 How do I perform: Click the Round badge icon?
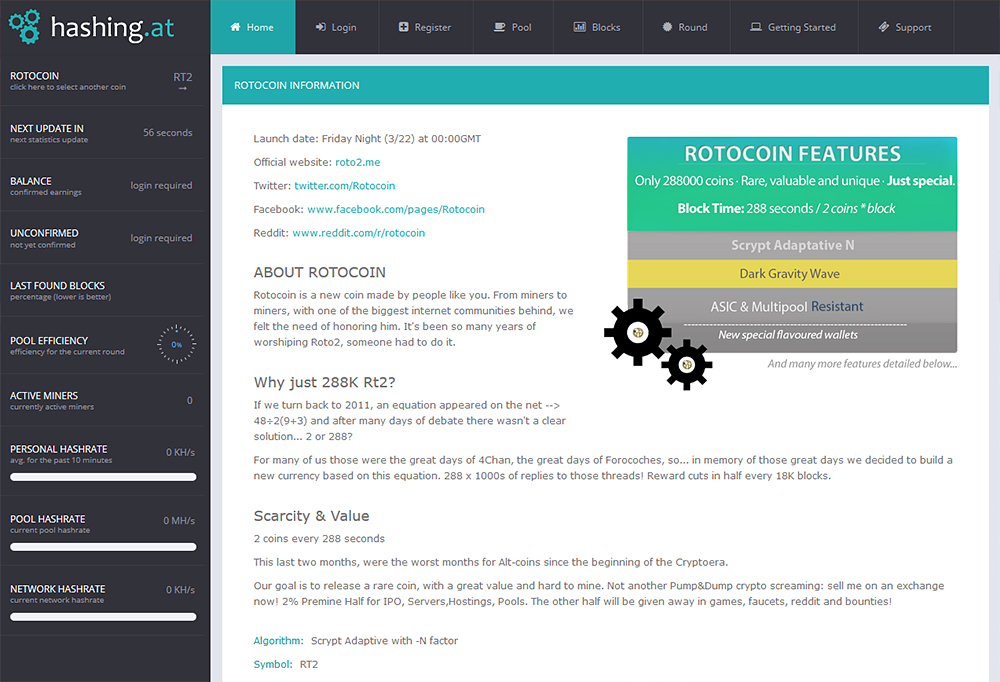667,27
